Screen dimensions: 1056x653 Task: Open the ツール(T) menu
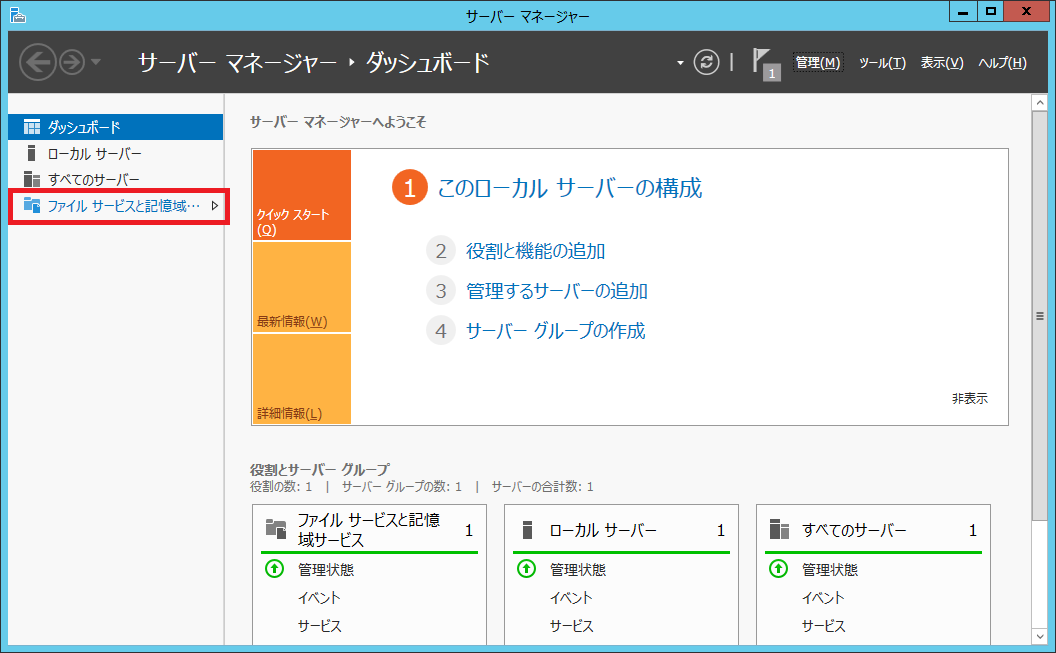click(882, 63)
